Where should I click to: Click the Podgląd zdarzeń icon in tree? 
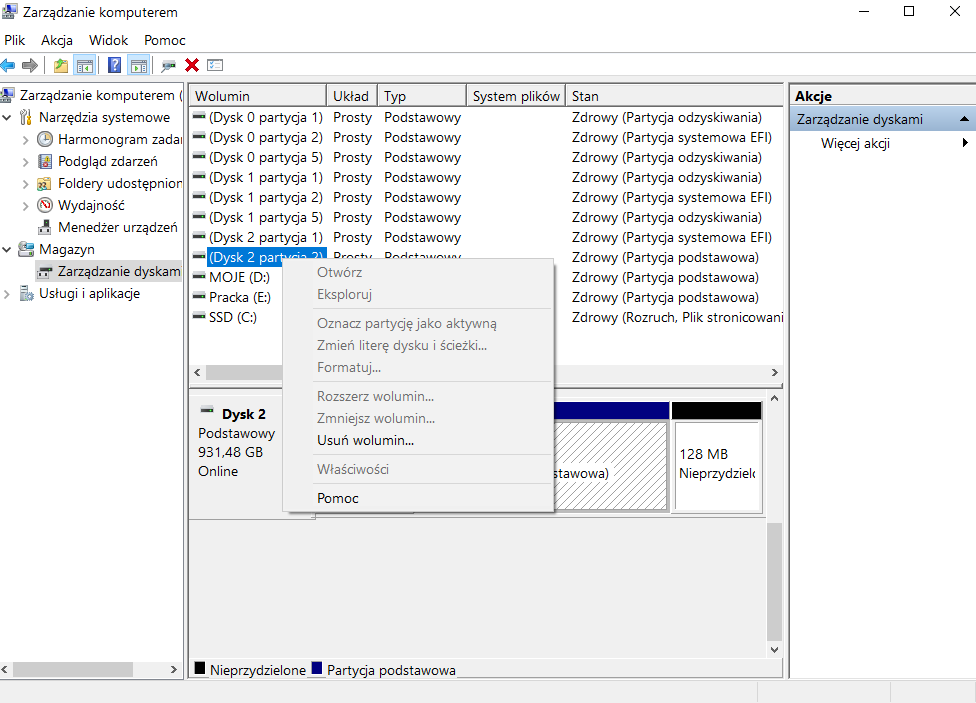pos(45,161)
